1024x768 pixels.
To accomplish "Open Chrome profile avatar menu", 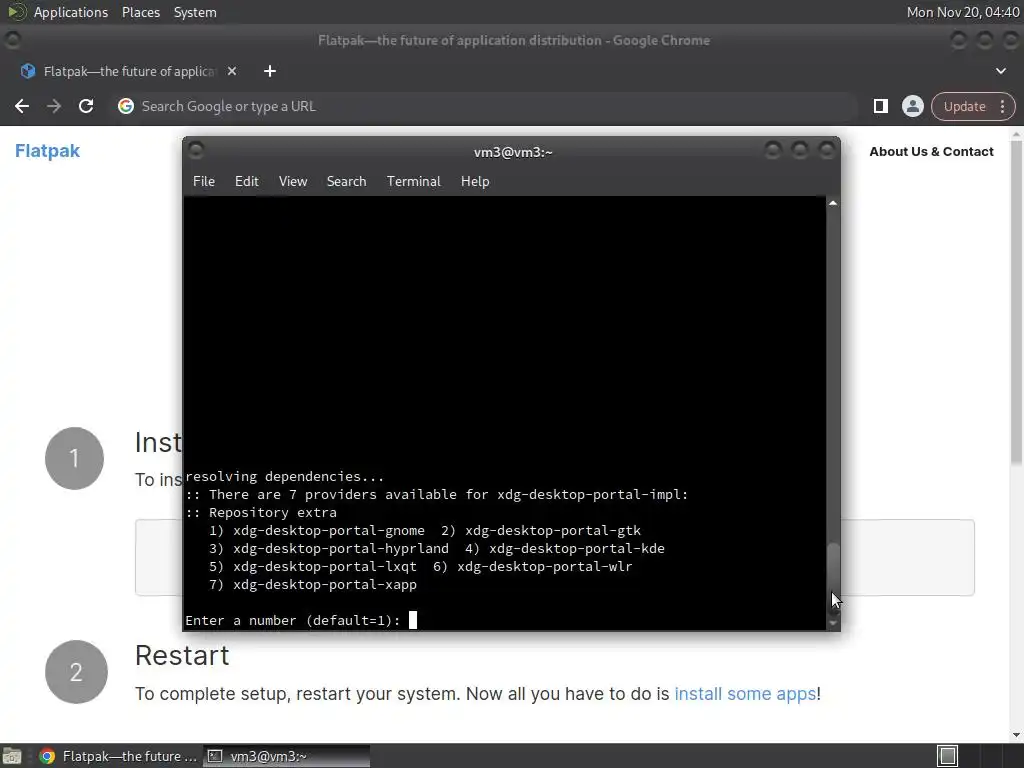I will (x=912, y=106).
